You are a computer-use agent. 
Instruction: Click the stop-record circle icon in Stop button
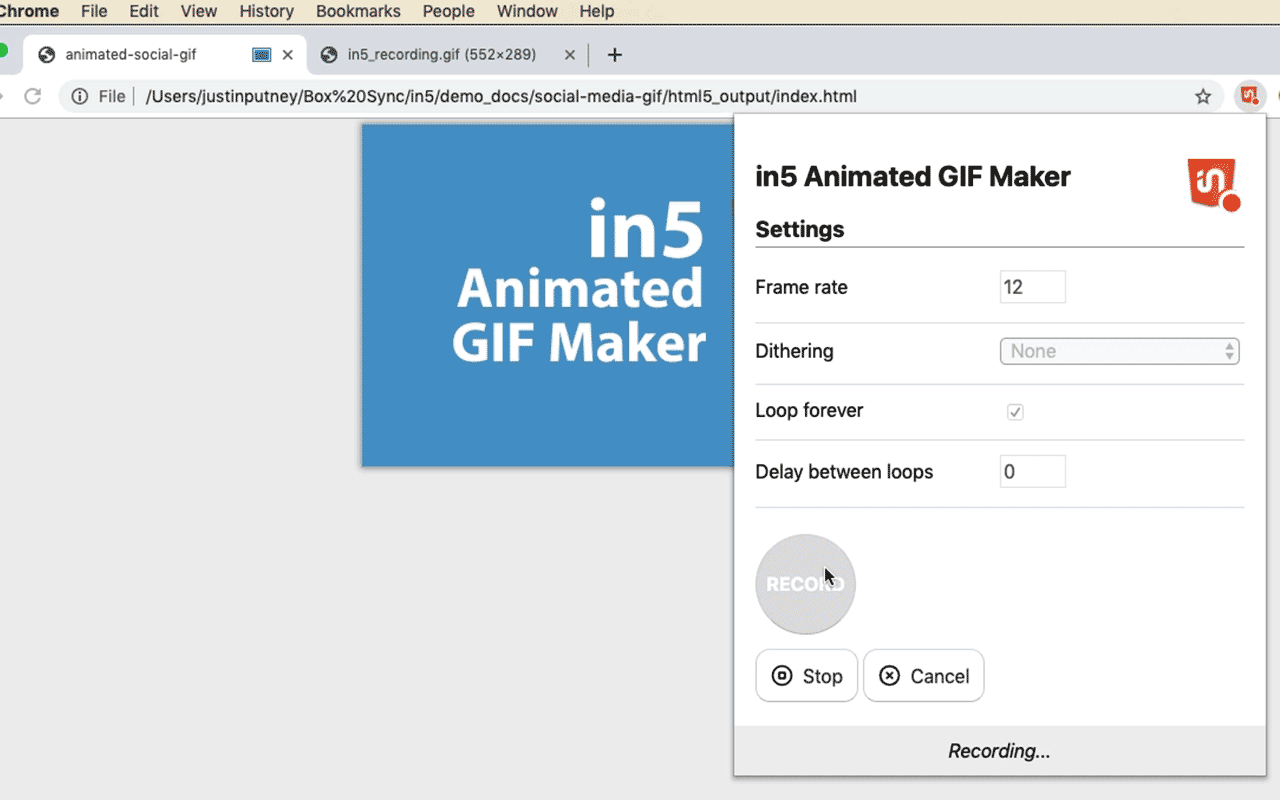pyautogui.click(x=781, y=676)
